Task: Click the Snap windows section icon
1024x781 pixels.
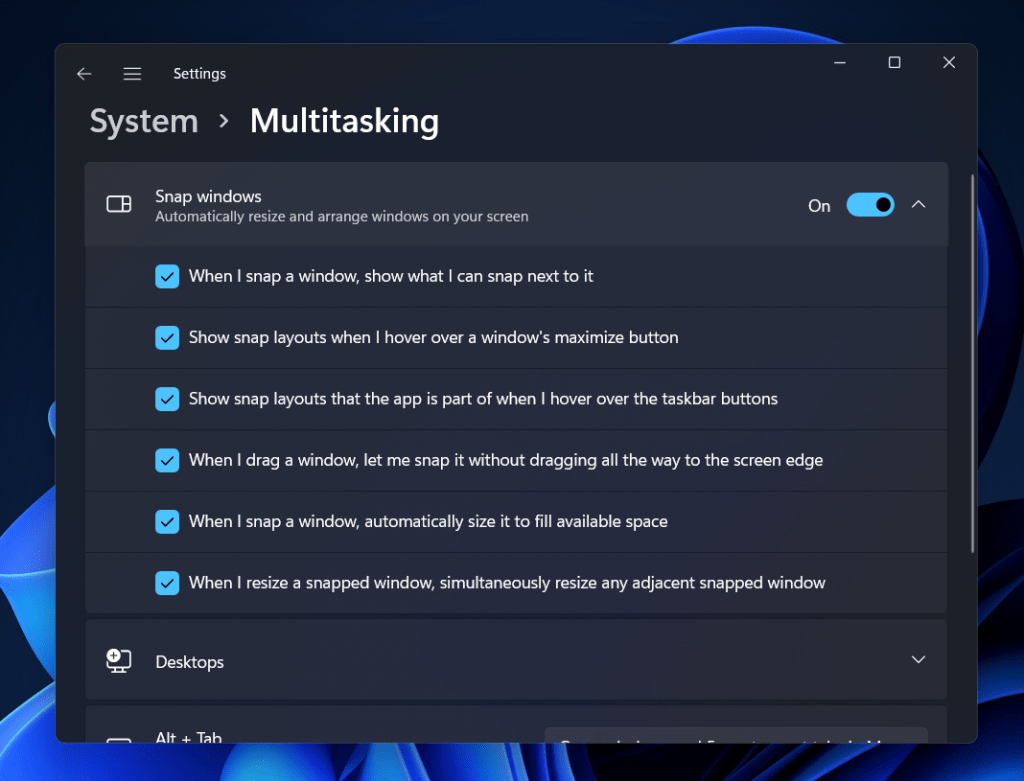Action: [x=118, y=203]
